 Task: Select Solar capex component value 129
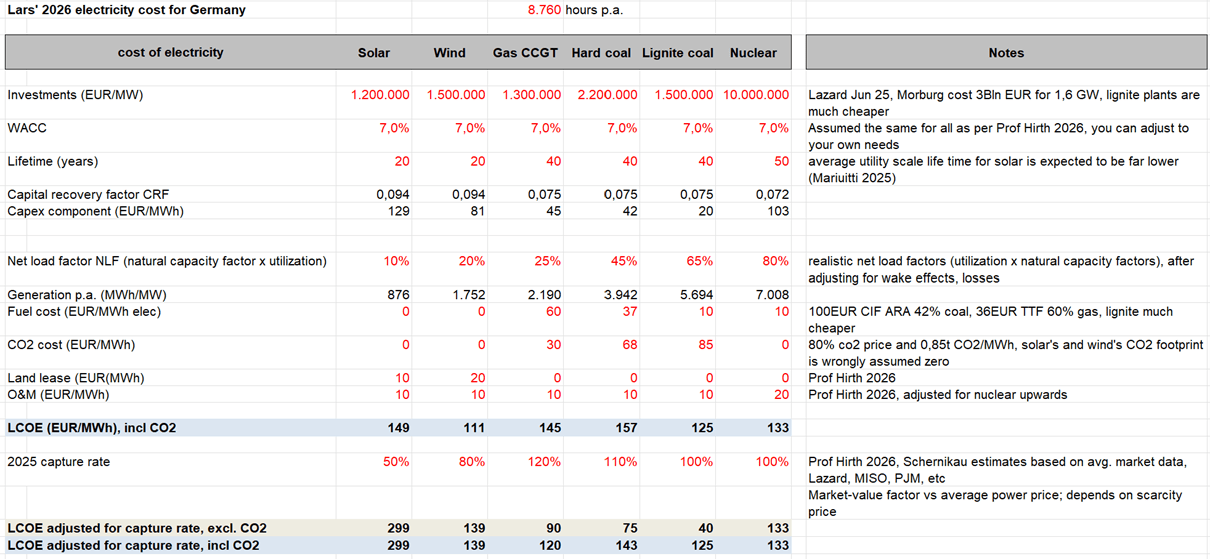click(x=397, y=211)
